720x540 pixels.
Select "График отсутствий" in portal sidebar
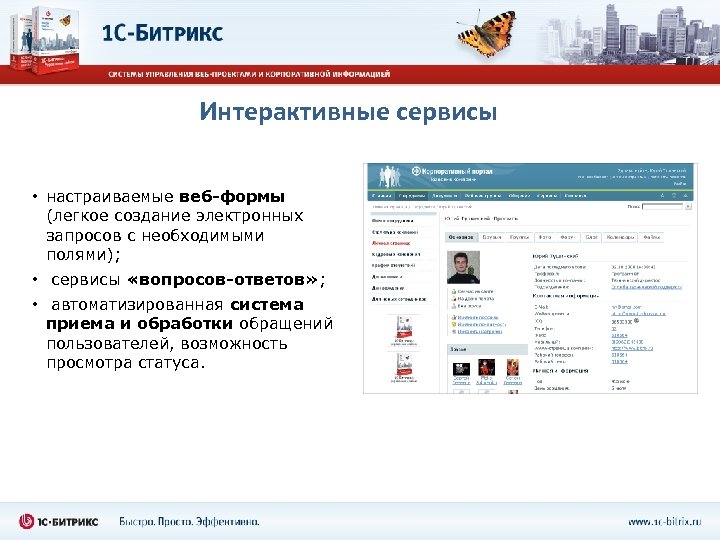394,265
